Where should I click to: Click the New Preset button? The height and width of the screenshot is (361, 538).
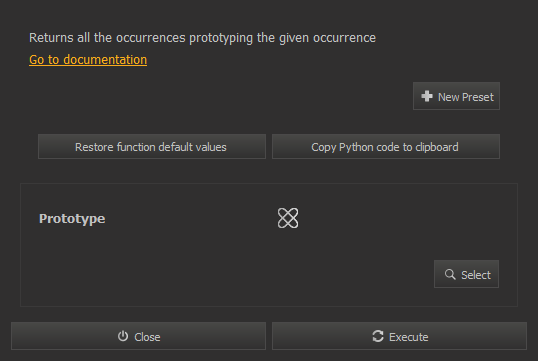(x=456, y=96)
